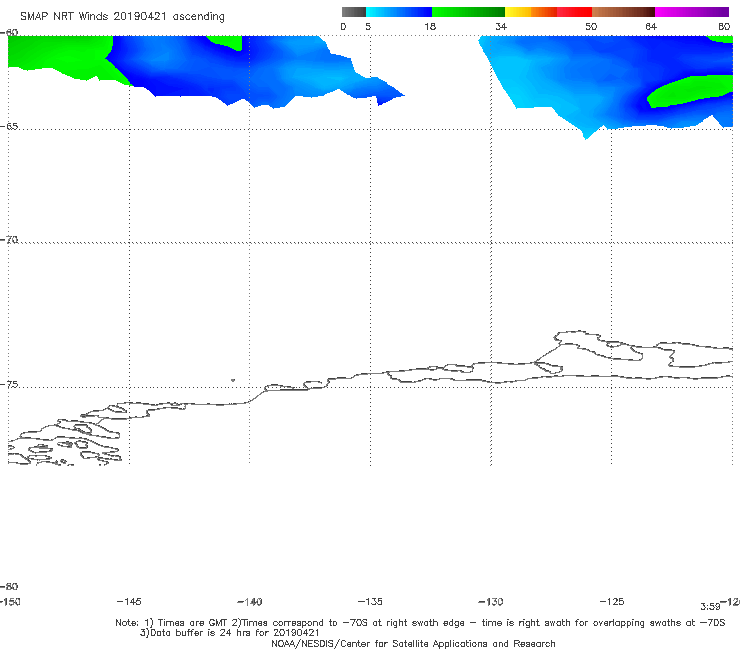This screenshot has height=650, width=740.
Task: Click the "SMAP NRT Winds 20190421 ascending" title
Action: point(122,17)
